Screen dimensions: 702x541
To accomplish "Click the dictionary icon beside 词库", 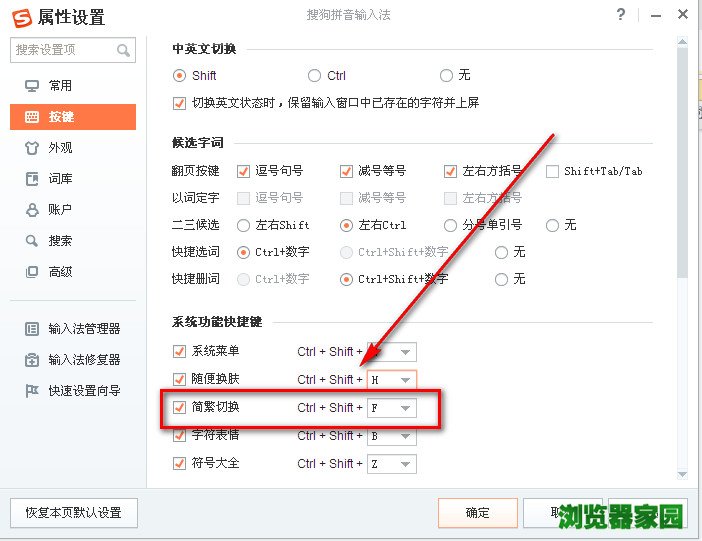I will point(31,179).
